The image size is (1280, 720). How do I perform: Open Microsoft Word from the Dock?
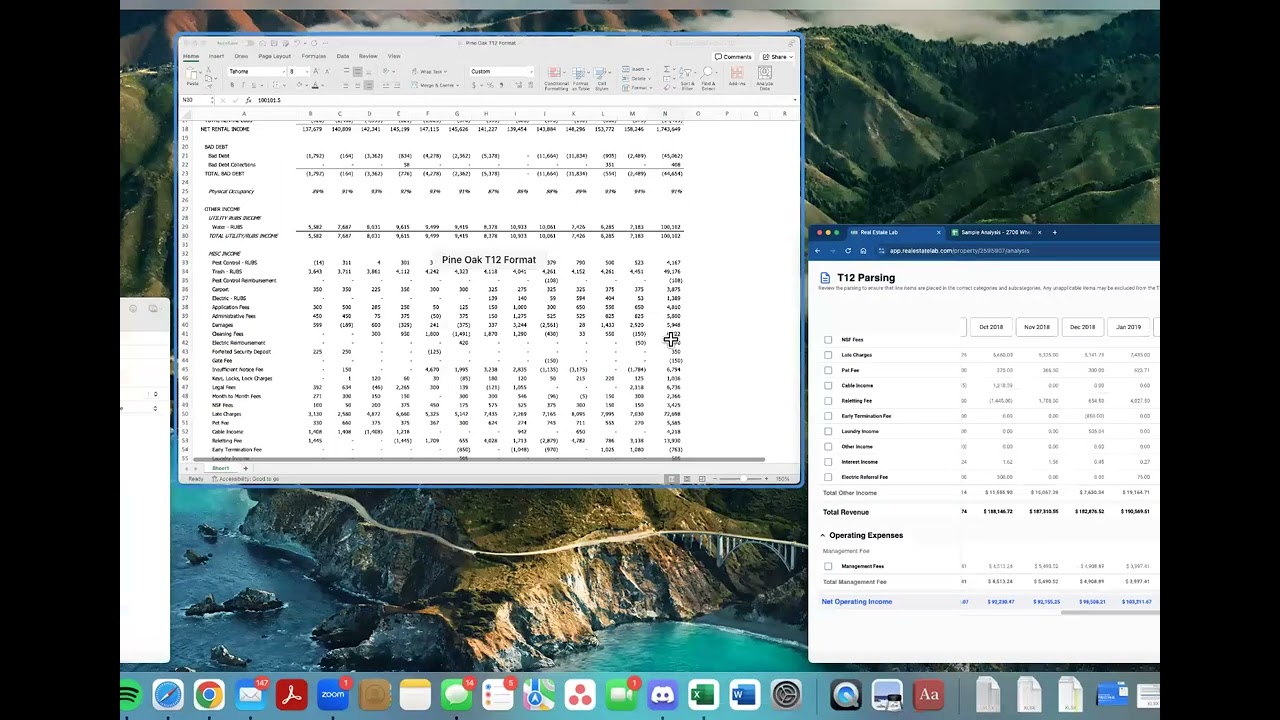744,694
